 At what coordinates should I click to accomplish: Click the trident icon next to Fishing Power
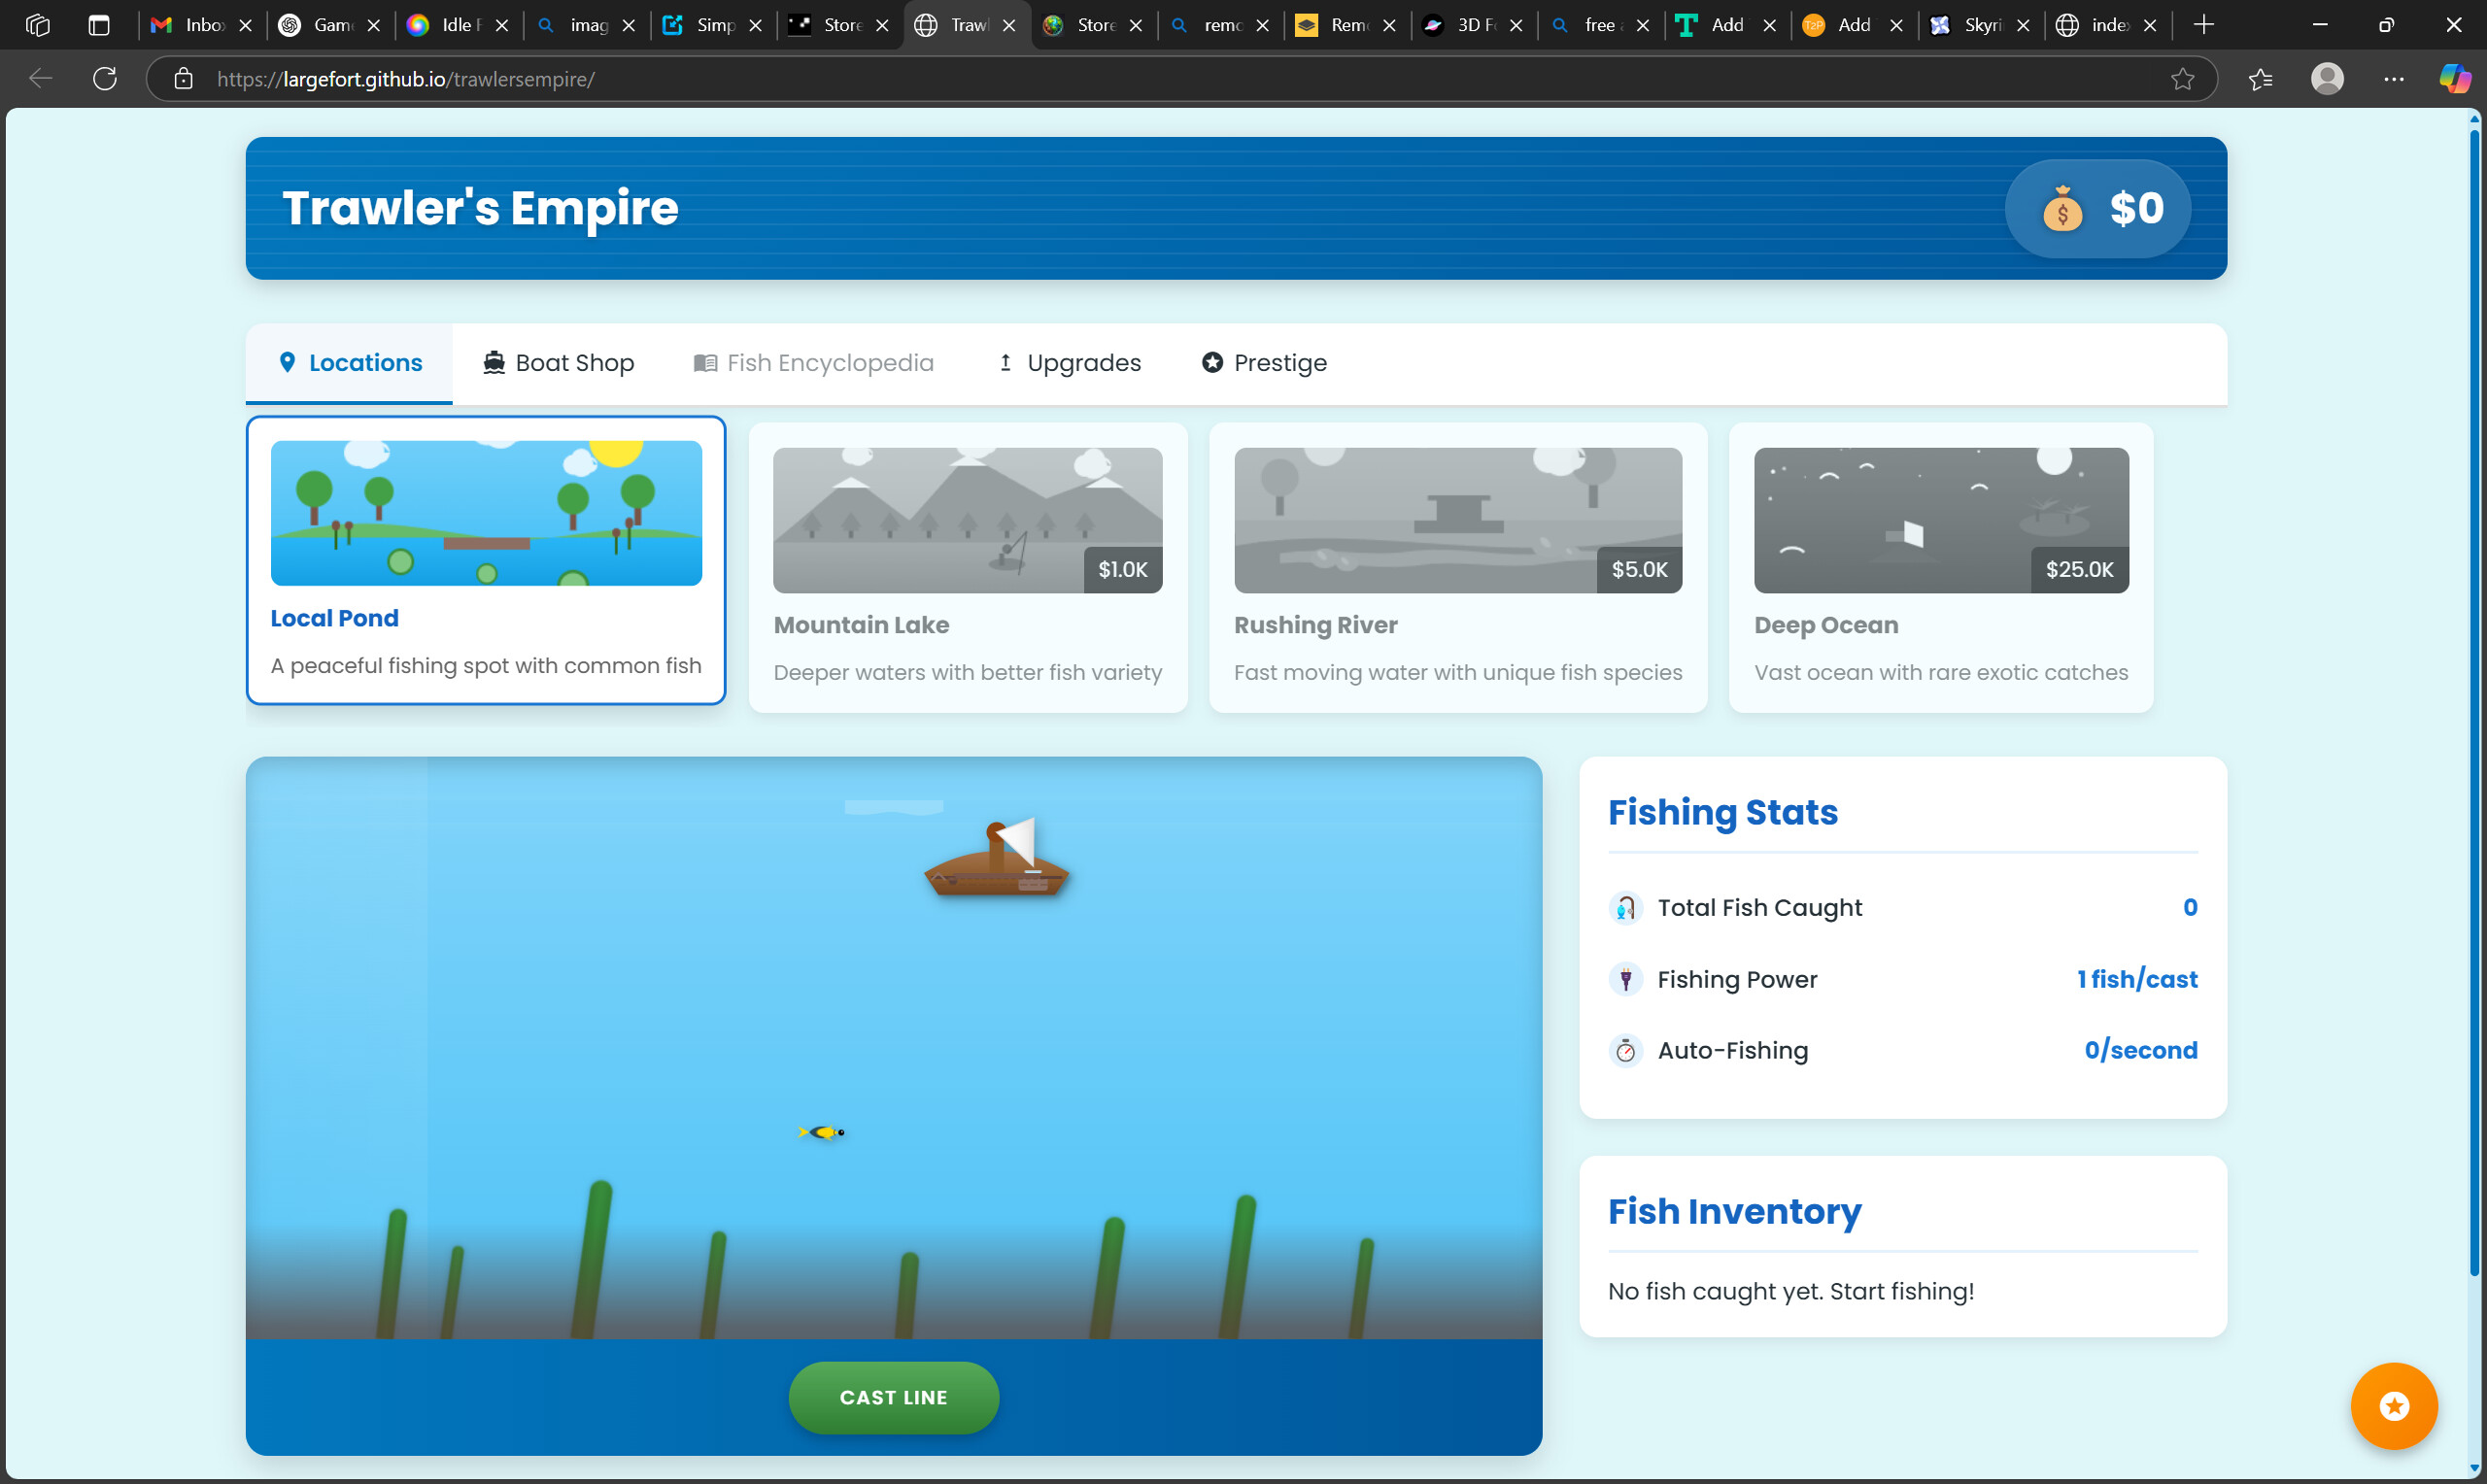coord(1626,979)
